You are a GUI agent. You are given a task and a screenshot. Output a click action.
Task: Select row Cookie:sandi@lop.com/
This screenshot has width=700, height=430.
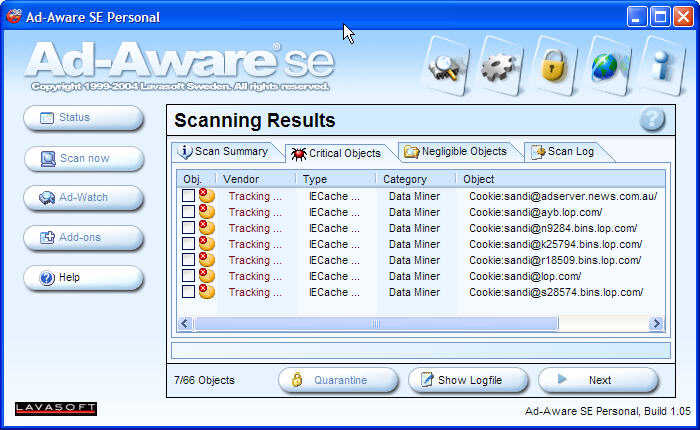[x=421, y=276]
